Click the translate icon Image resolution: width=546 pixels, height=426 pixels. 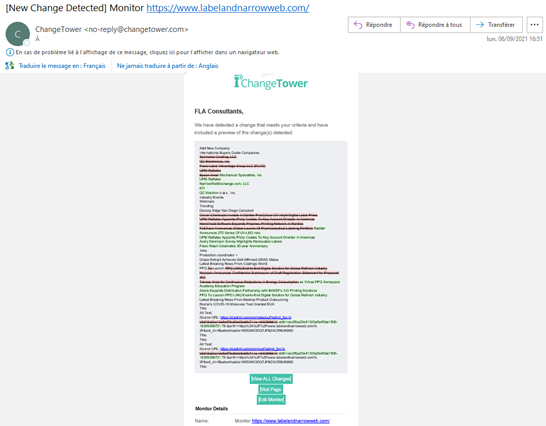click(x=10, y=66)
